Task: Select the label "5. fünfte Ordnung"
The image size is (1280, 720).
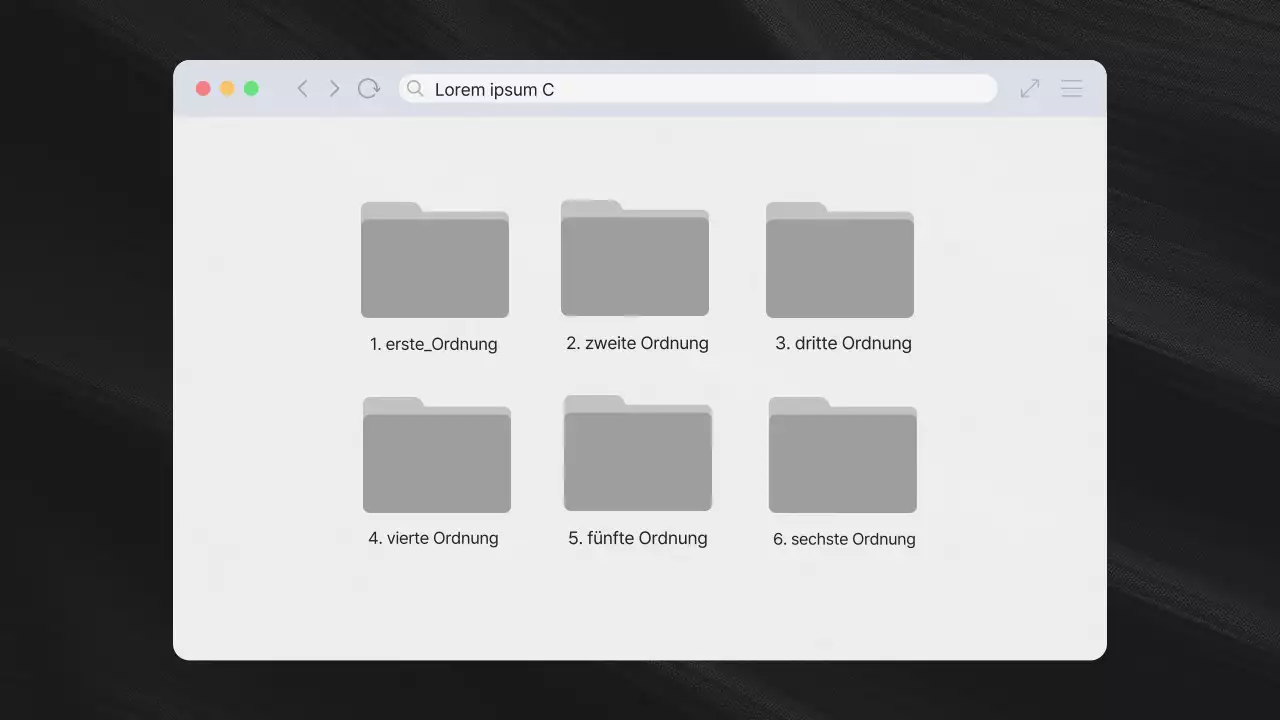Action: point(637,538)
